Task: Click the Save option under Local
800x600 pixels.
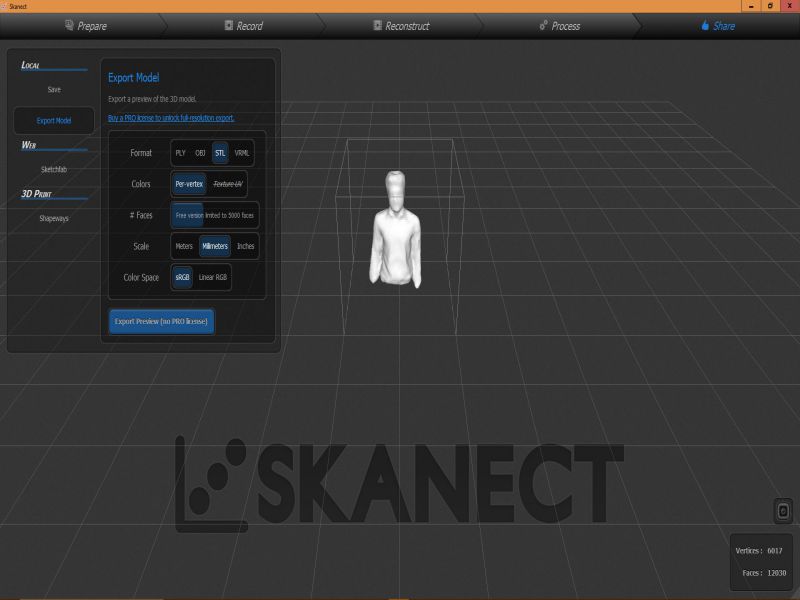Action: pyautogui.click(x=54, y=89)
